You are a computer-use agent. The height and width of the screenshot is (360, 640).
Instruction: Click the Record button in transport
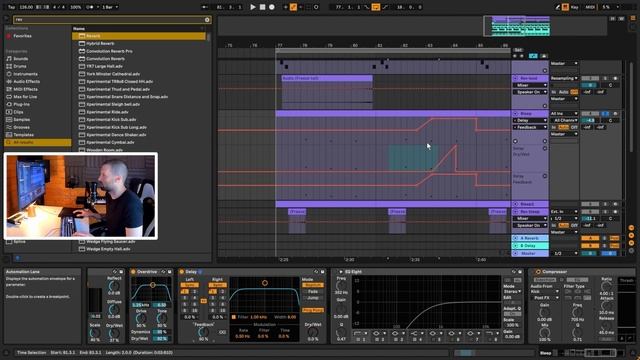[x=272, y=7]
